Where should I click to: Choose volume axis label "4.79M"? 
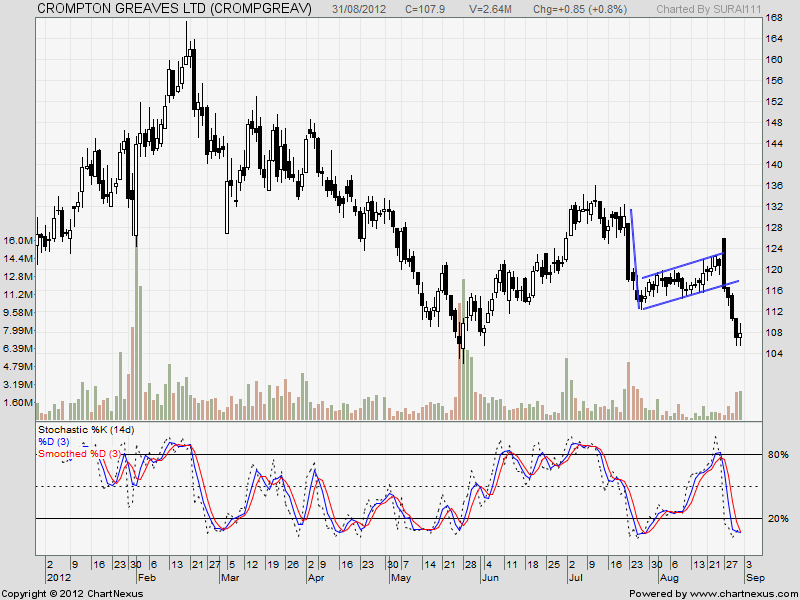point(18,366)
